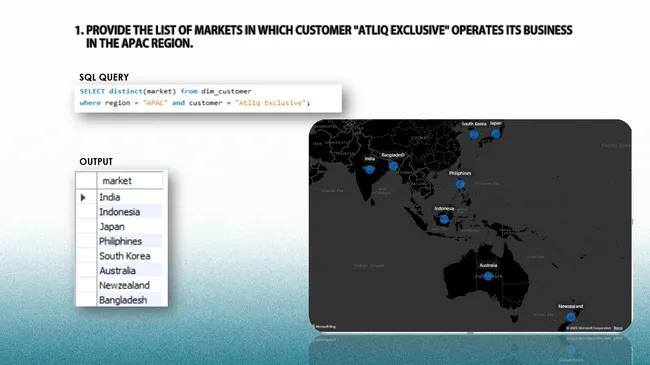Screen dimensions: 650x365
Task: Click the Indonesia map label
Action: point(444,209)
